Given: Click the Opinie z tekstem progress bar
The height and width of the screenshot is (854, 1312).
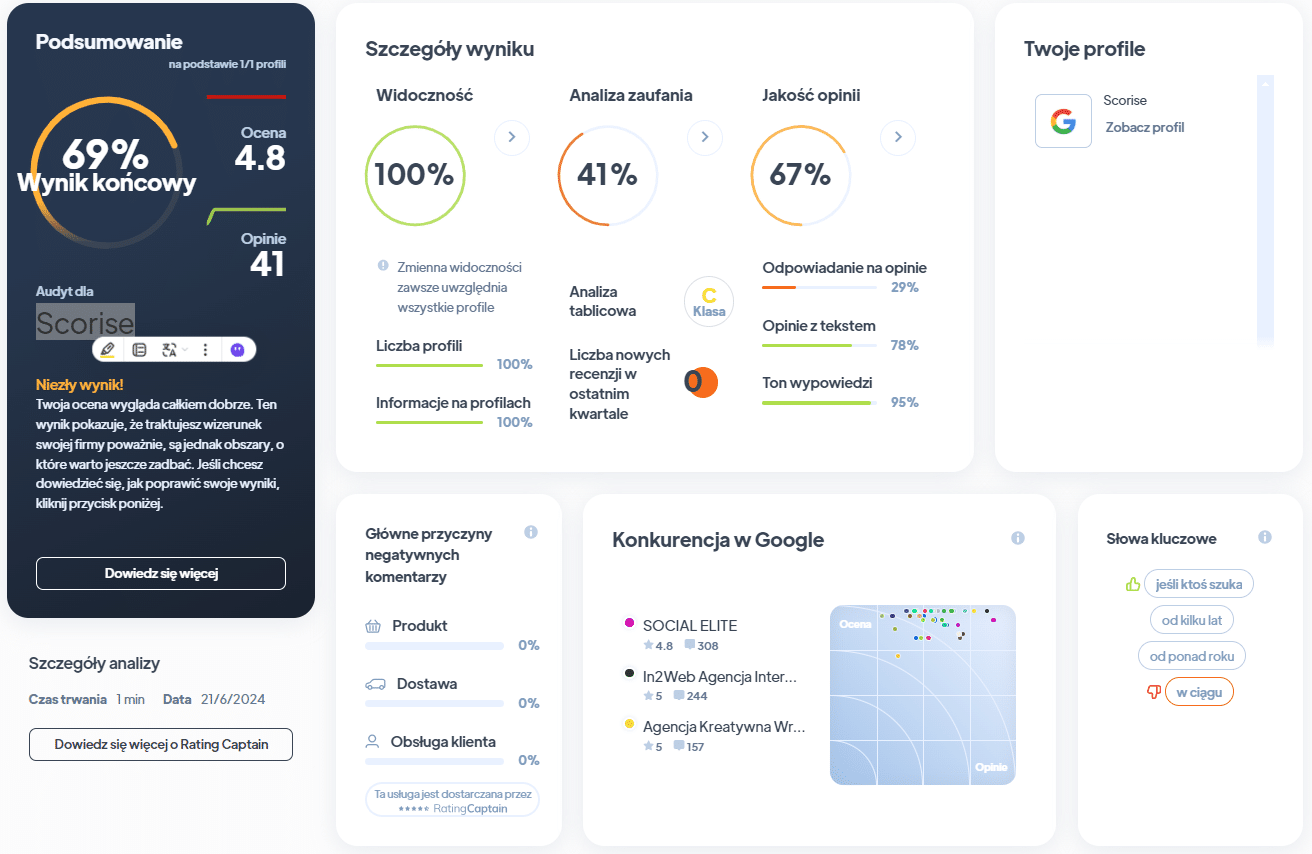Looking at the screenshot, I should [820, 345].
